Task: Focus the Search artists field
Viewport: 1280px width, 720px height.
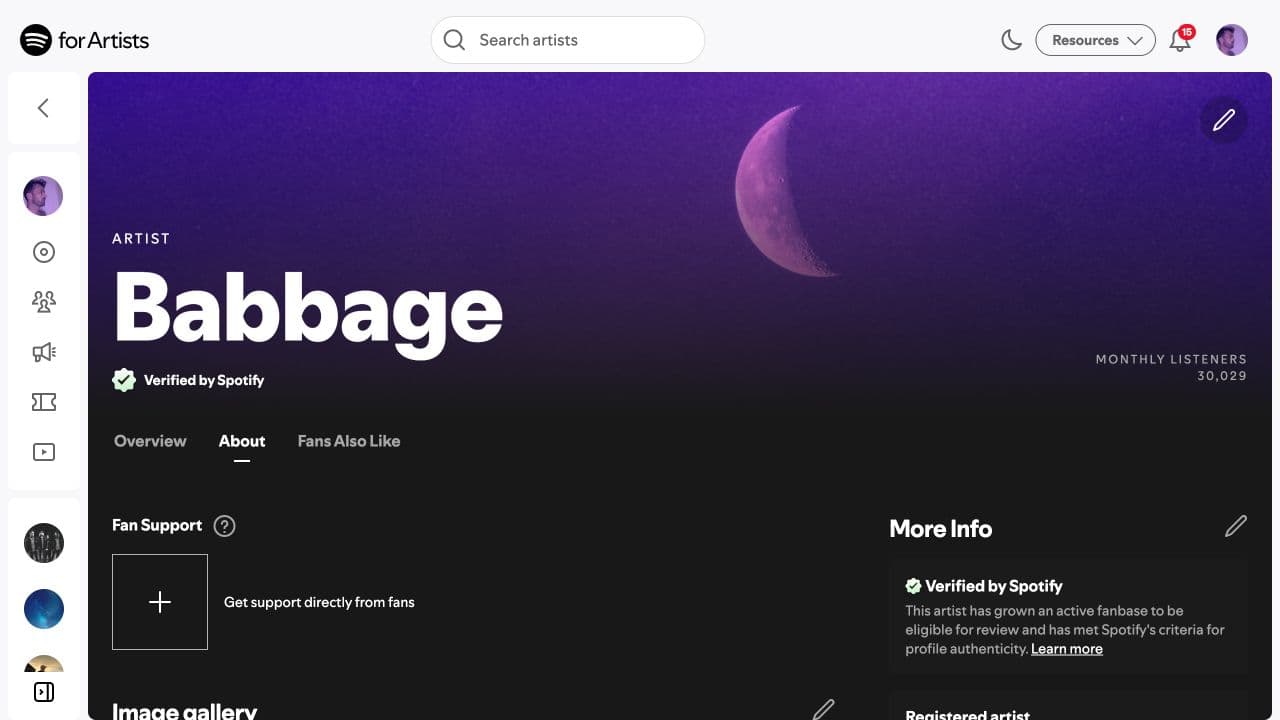Action: coord(568,40)
